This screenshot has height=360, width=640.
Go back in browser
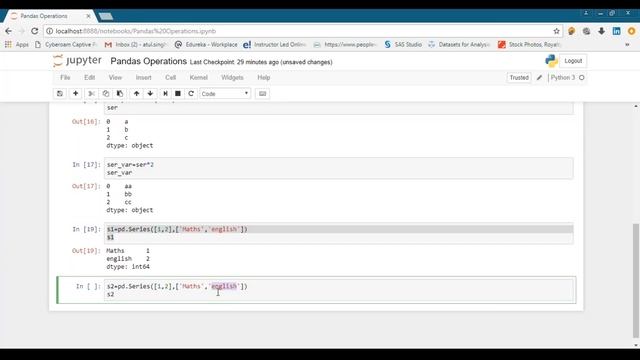click(9, 31)
